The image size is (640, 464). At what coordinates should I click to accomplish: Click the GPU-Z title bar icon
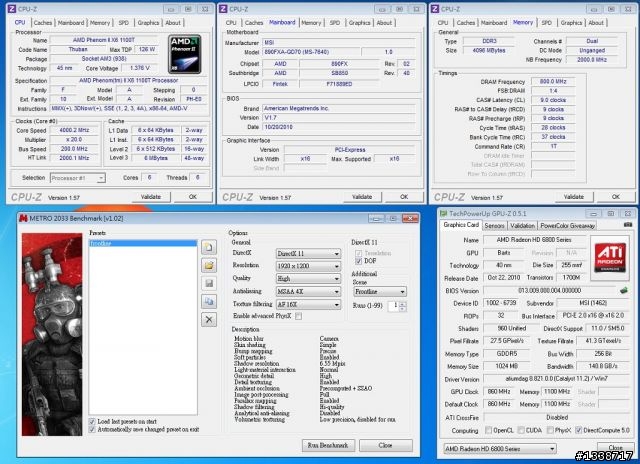tap(443, 213)
